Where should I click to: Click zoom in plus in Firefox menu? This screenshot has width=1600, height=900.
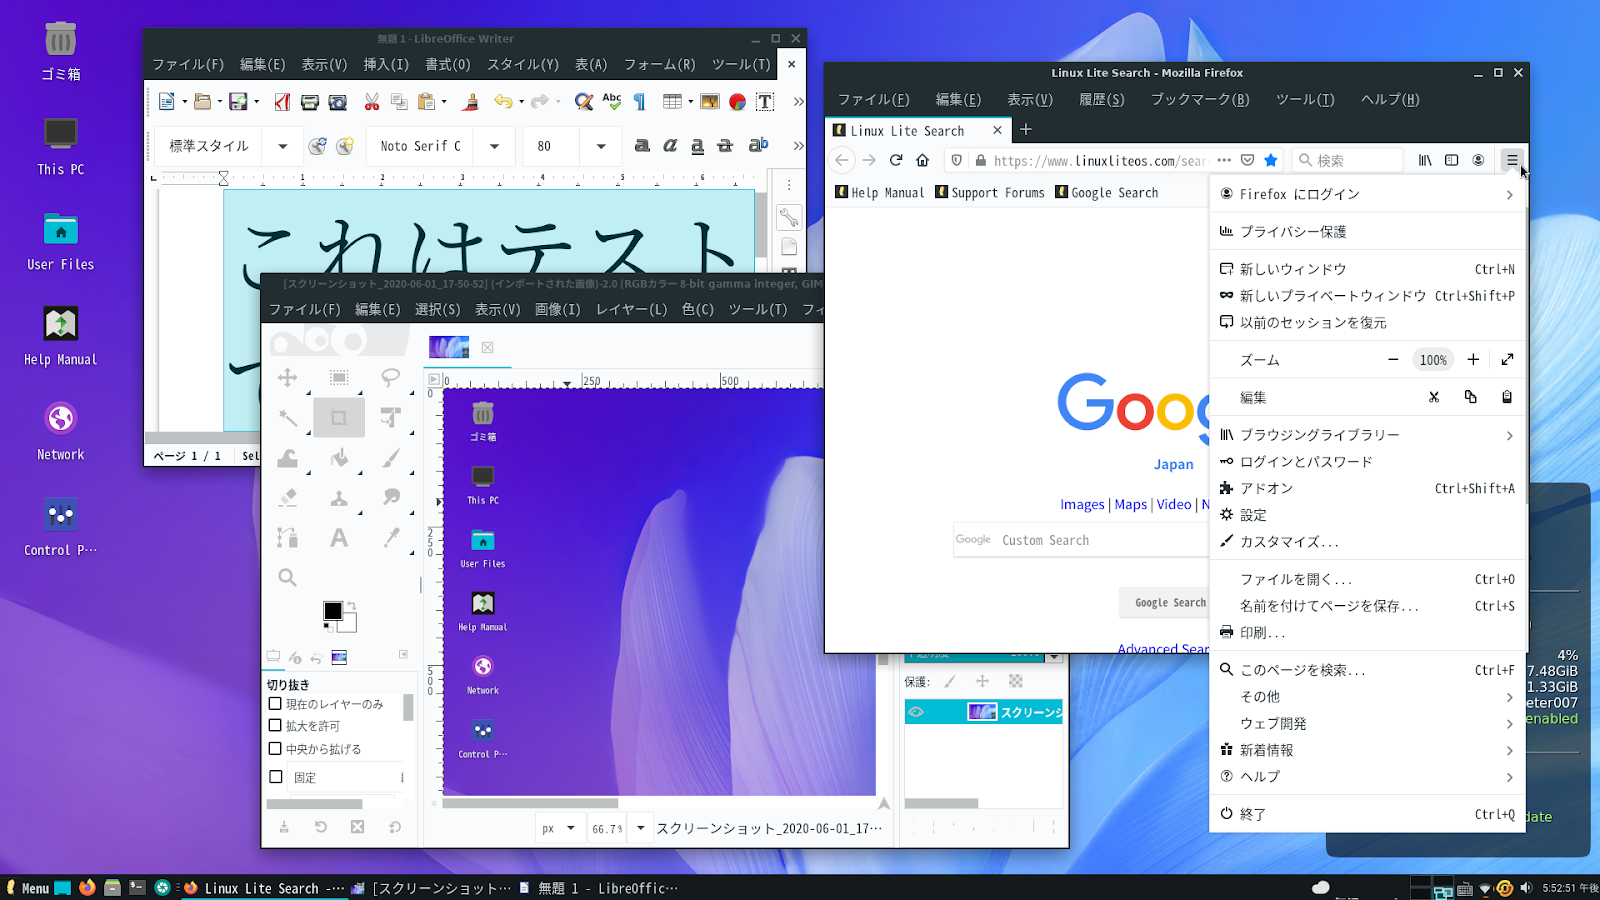pos(1473,360)
